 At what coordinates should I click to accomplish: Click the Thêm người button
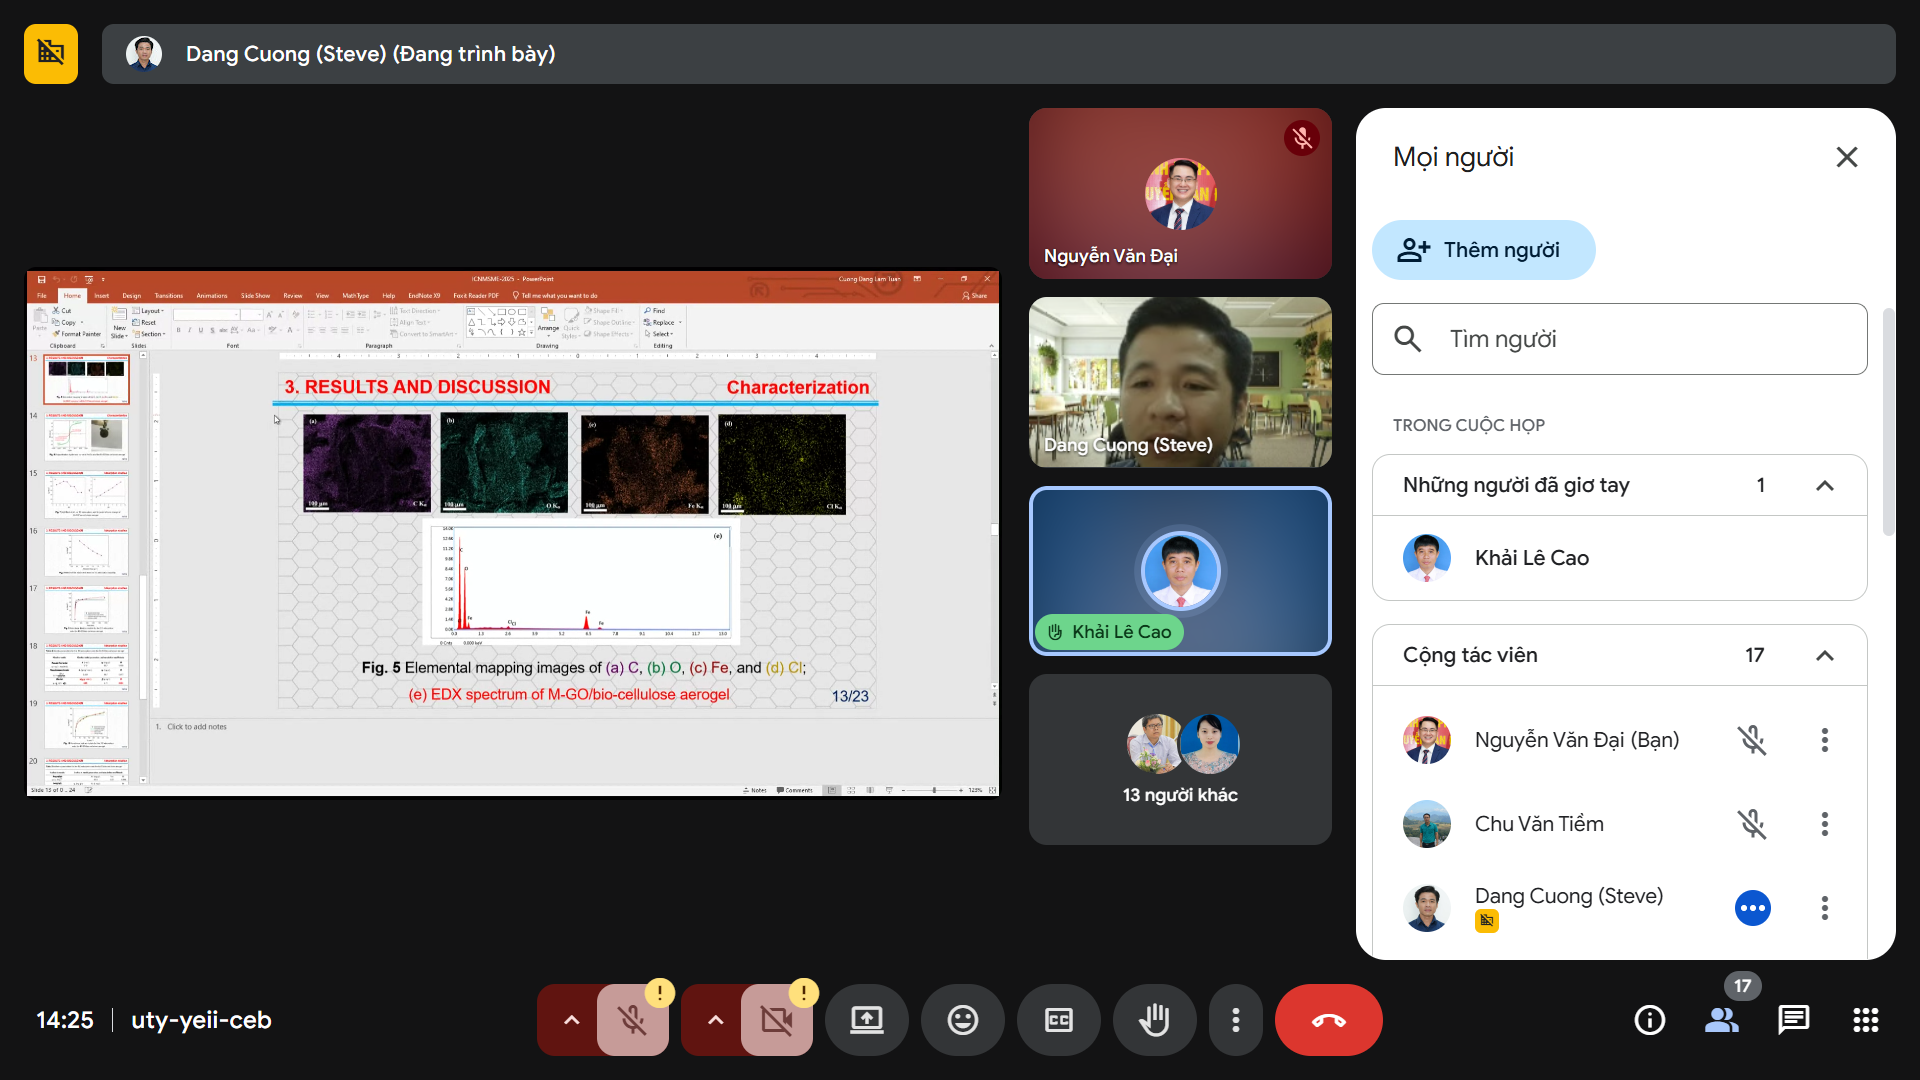[x=1483, y=250]
